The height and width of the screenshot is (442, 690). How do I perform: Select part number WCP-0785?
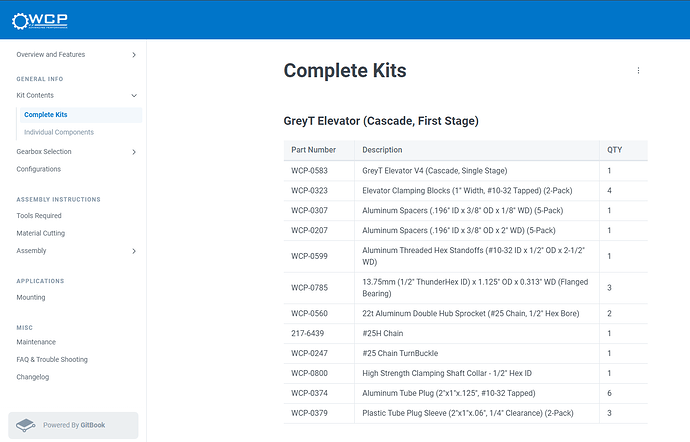coord(309,288)
